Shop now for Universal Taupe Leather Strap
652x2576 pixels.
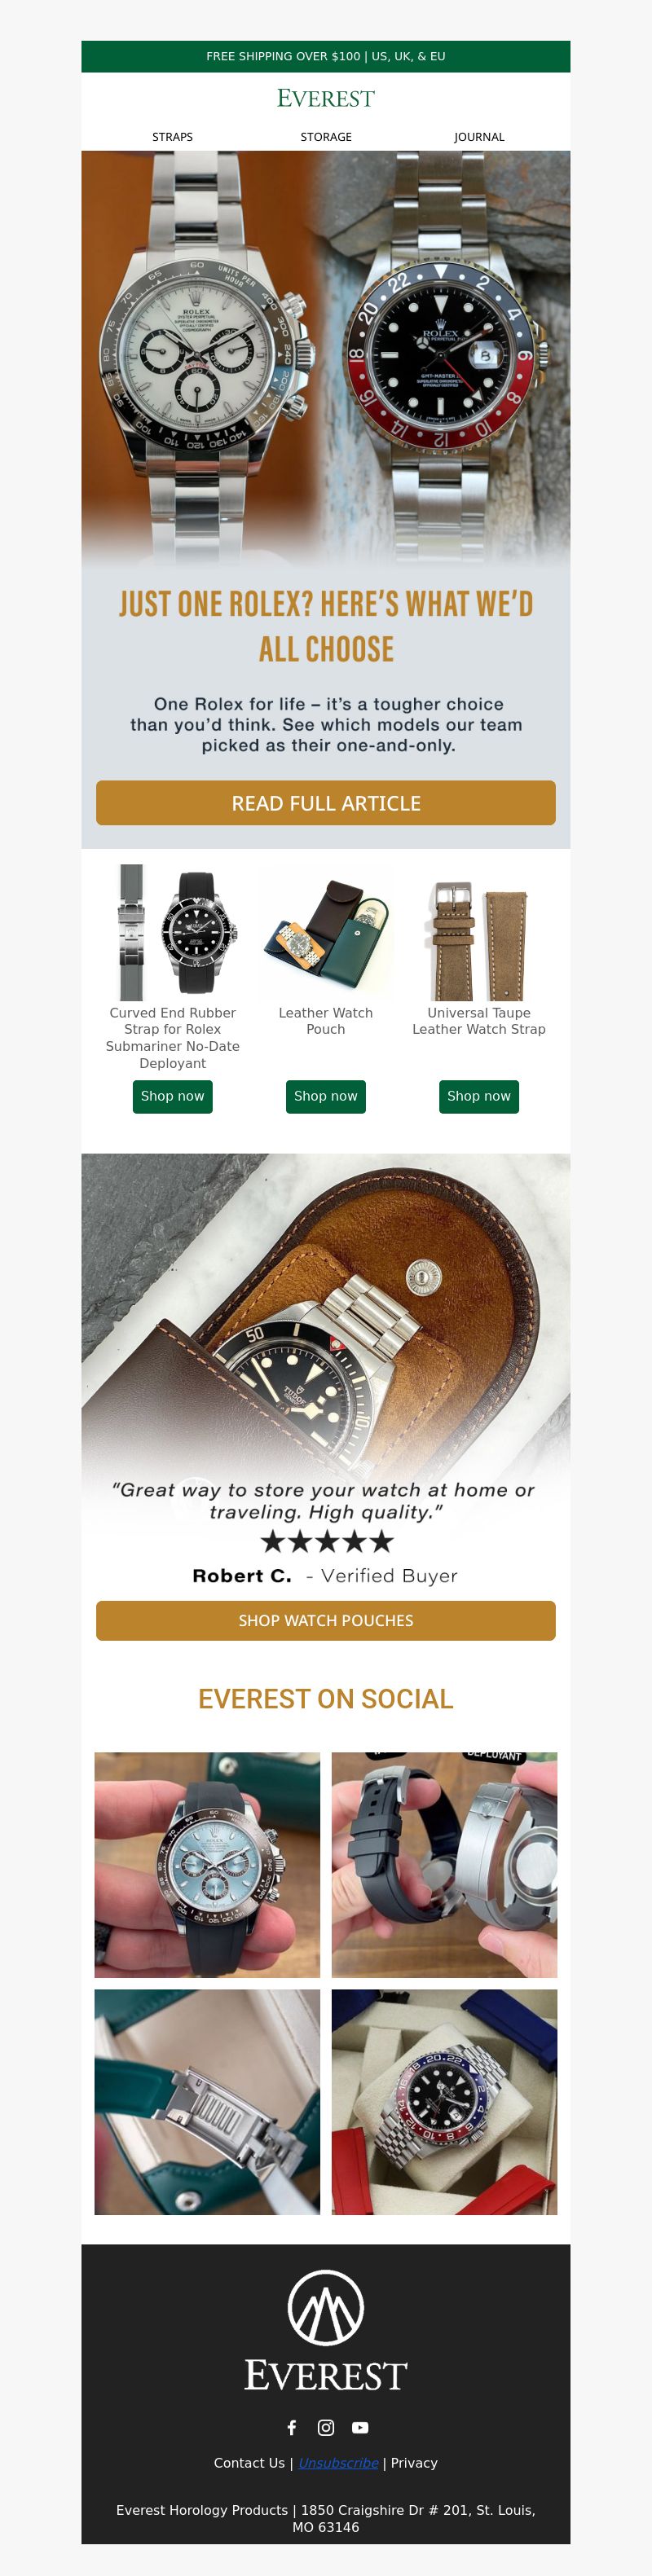(x=479, y=1096)
